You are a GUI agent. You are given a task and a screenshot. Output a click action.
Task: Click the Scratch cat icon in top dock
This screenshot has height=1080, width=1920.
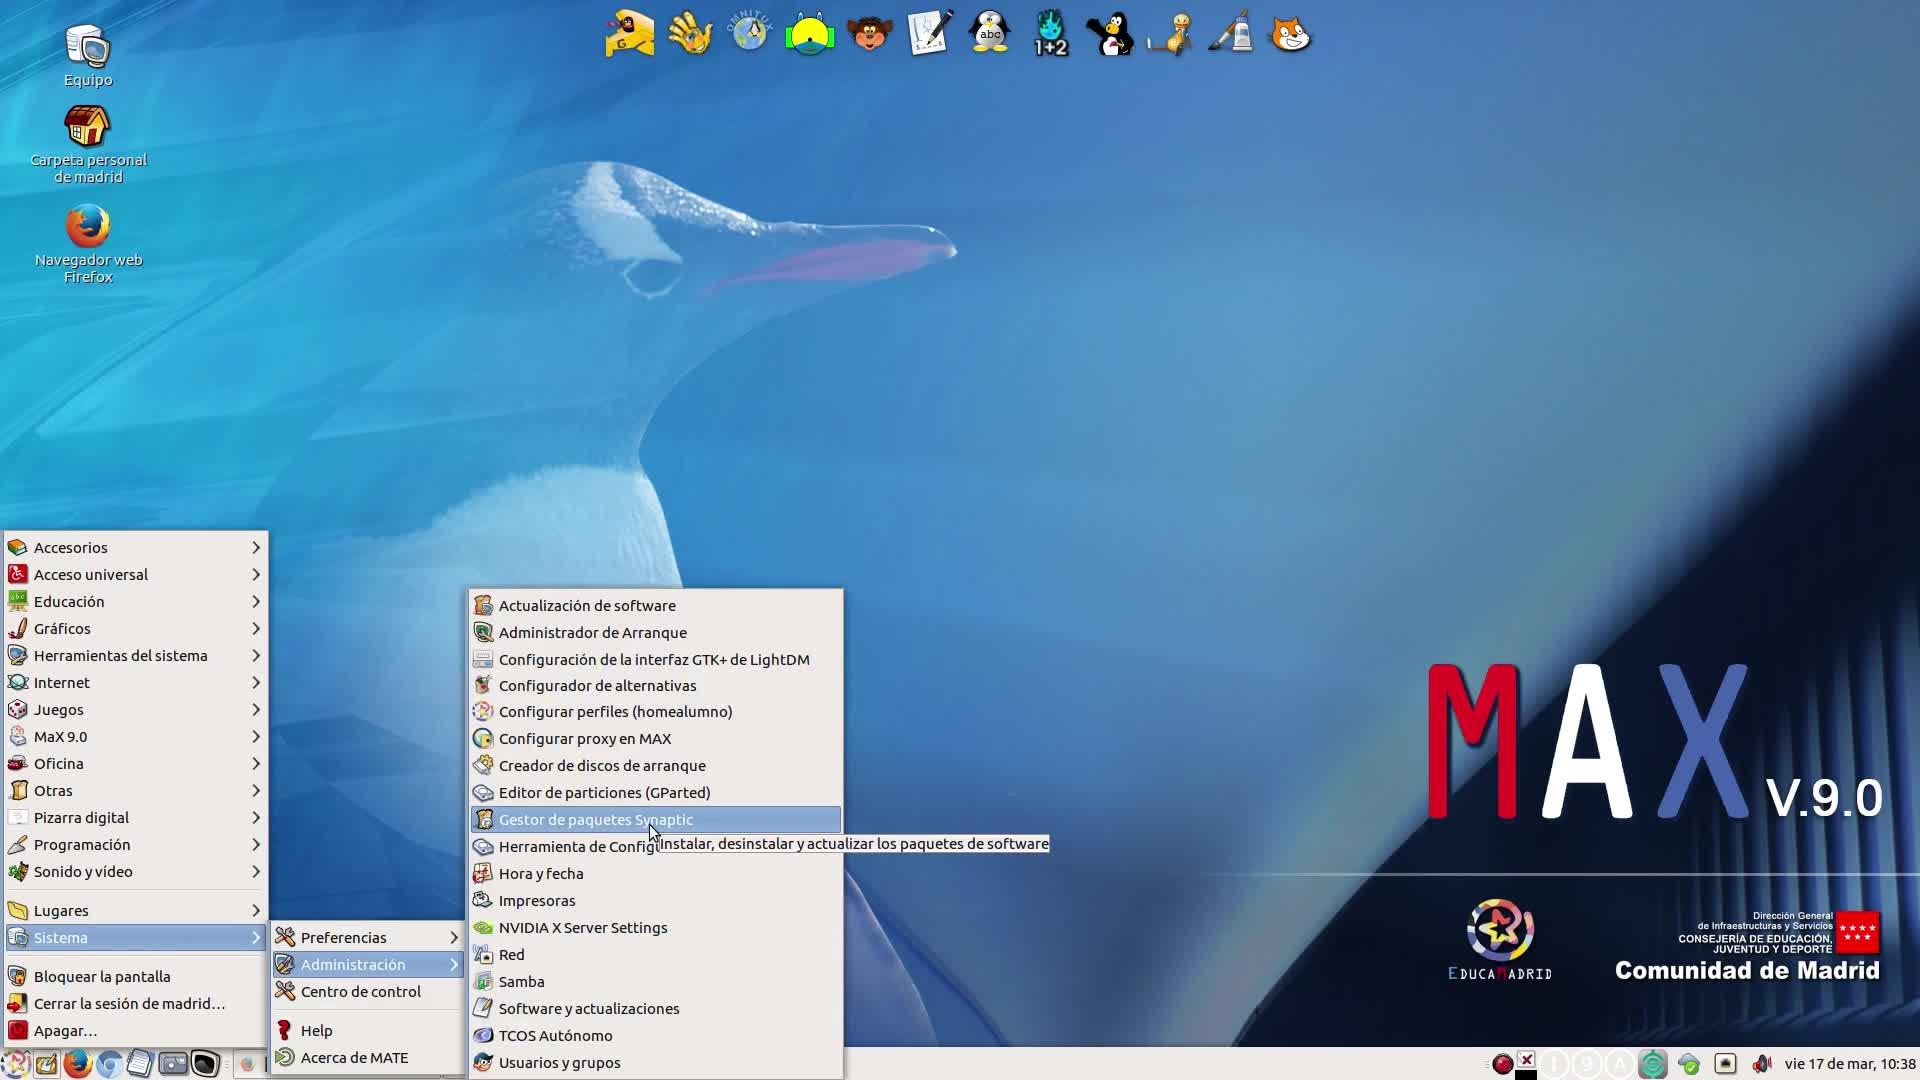tap(1290, 35)
